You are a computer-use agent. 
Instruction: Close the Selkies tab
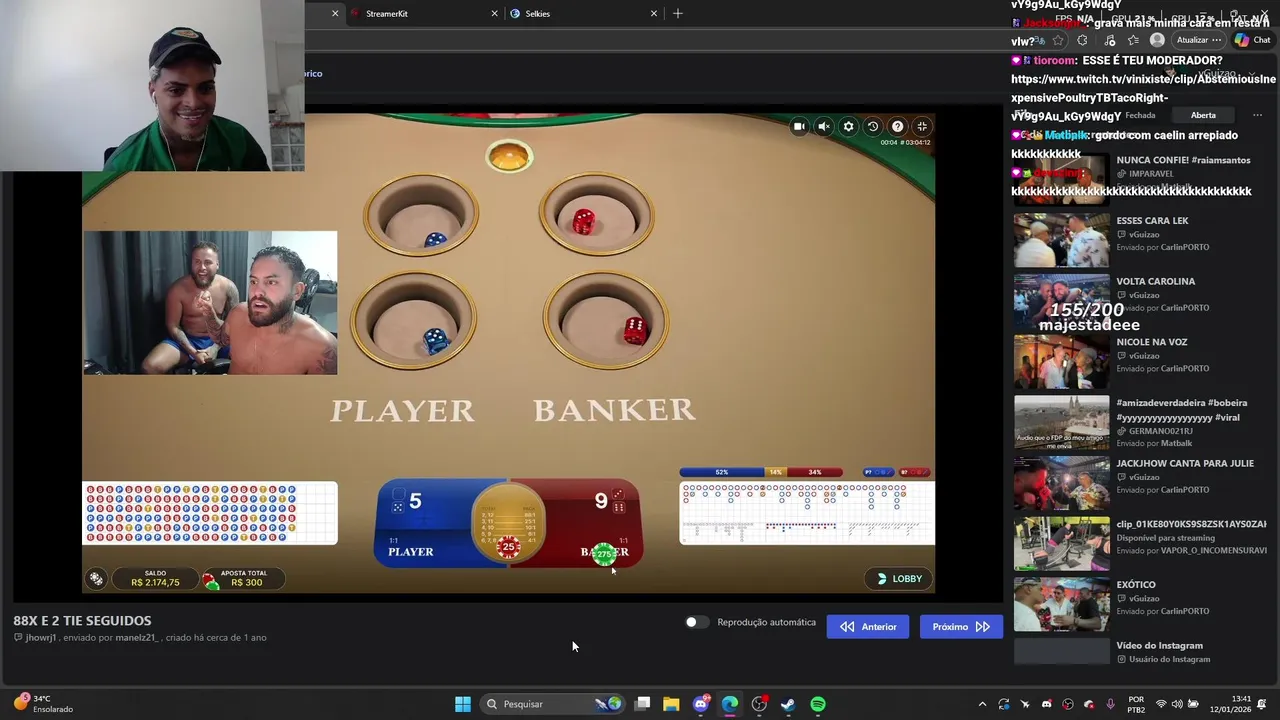[654, 14]
